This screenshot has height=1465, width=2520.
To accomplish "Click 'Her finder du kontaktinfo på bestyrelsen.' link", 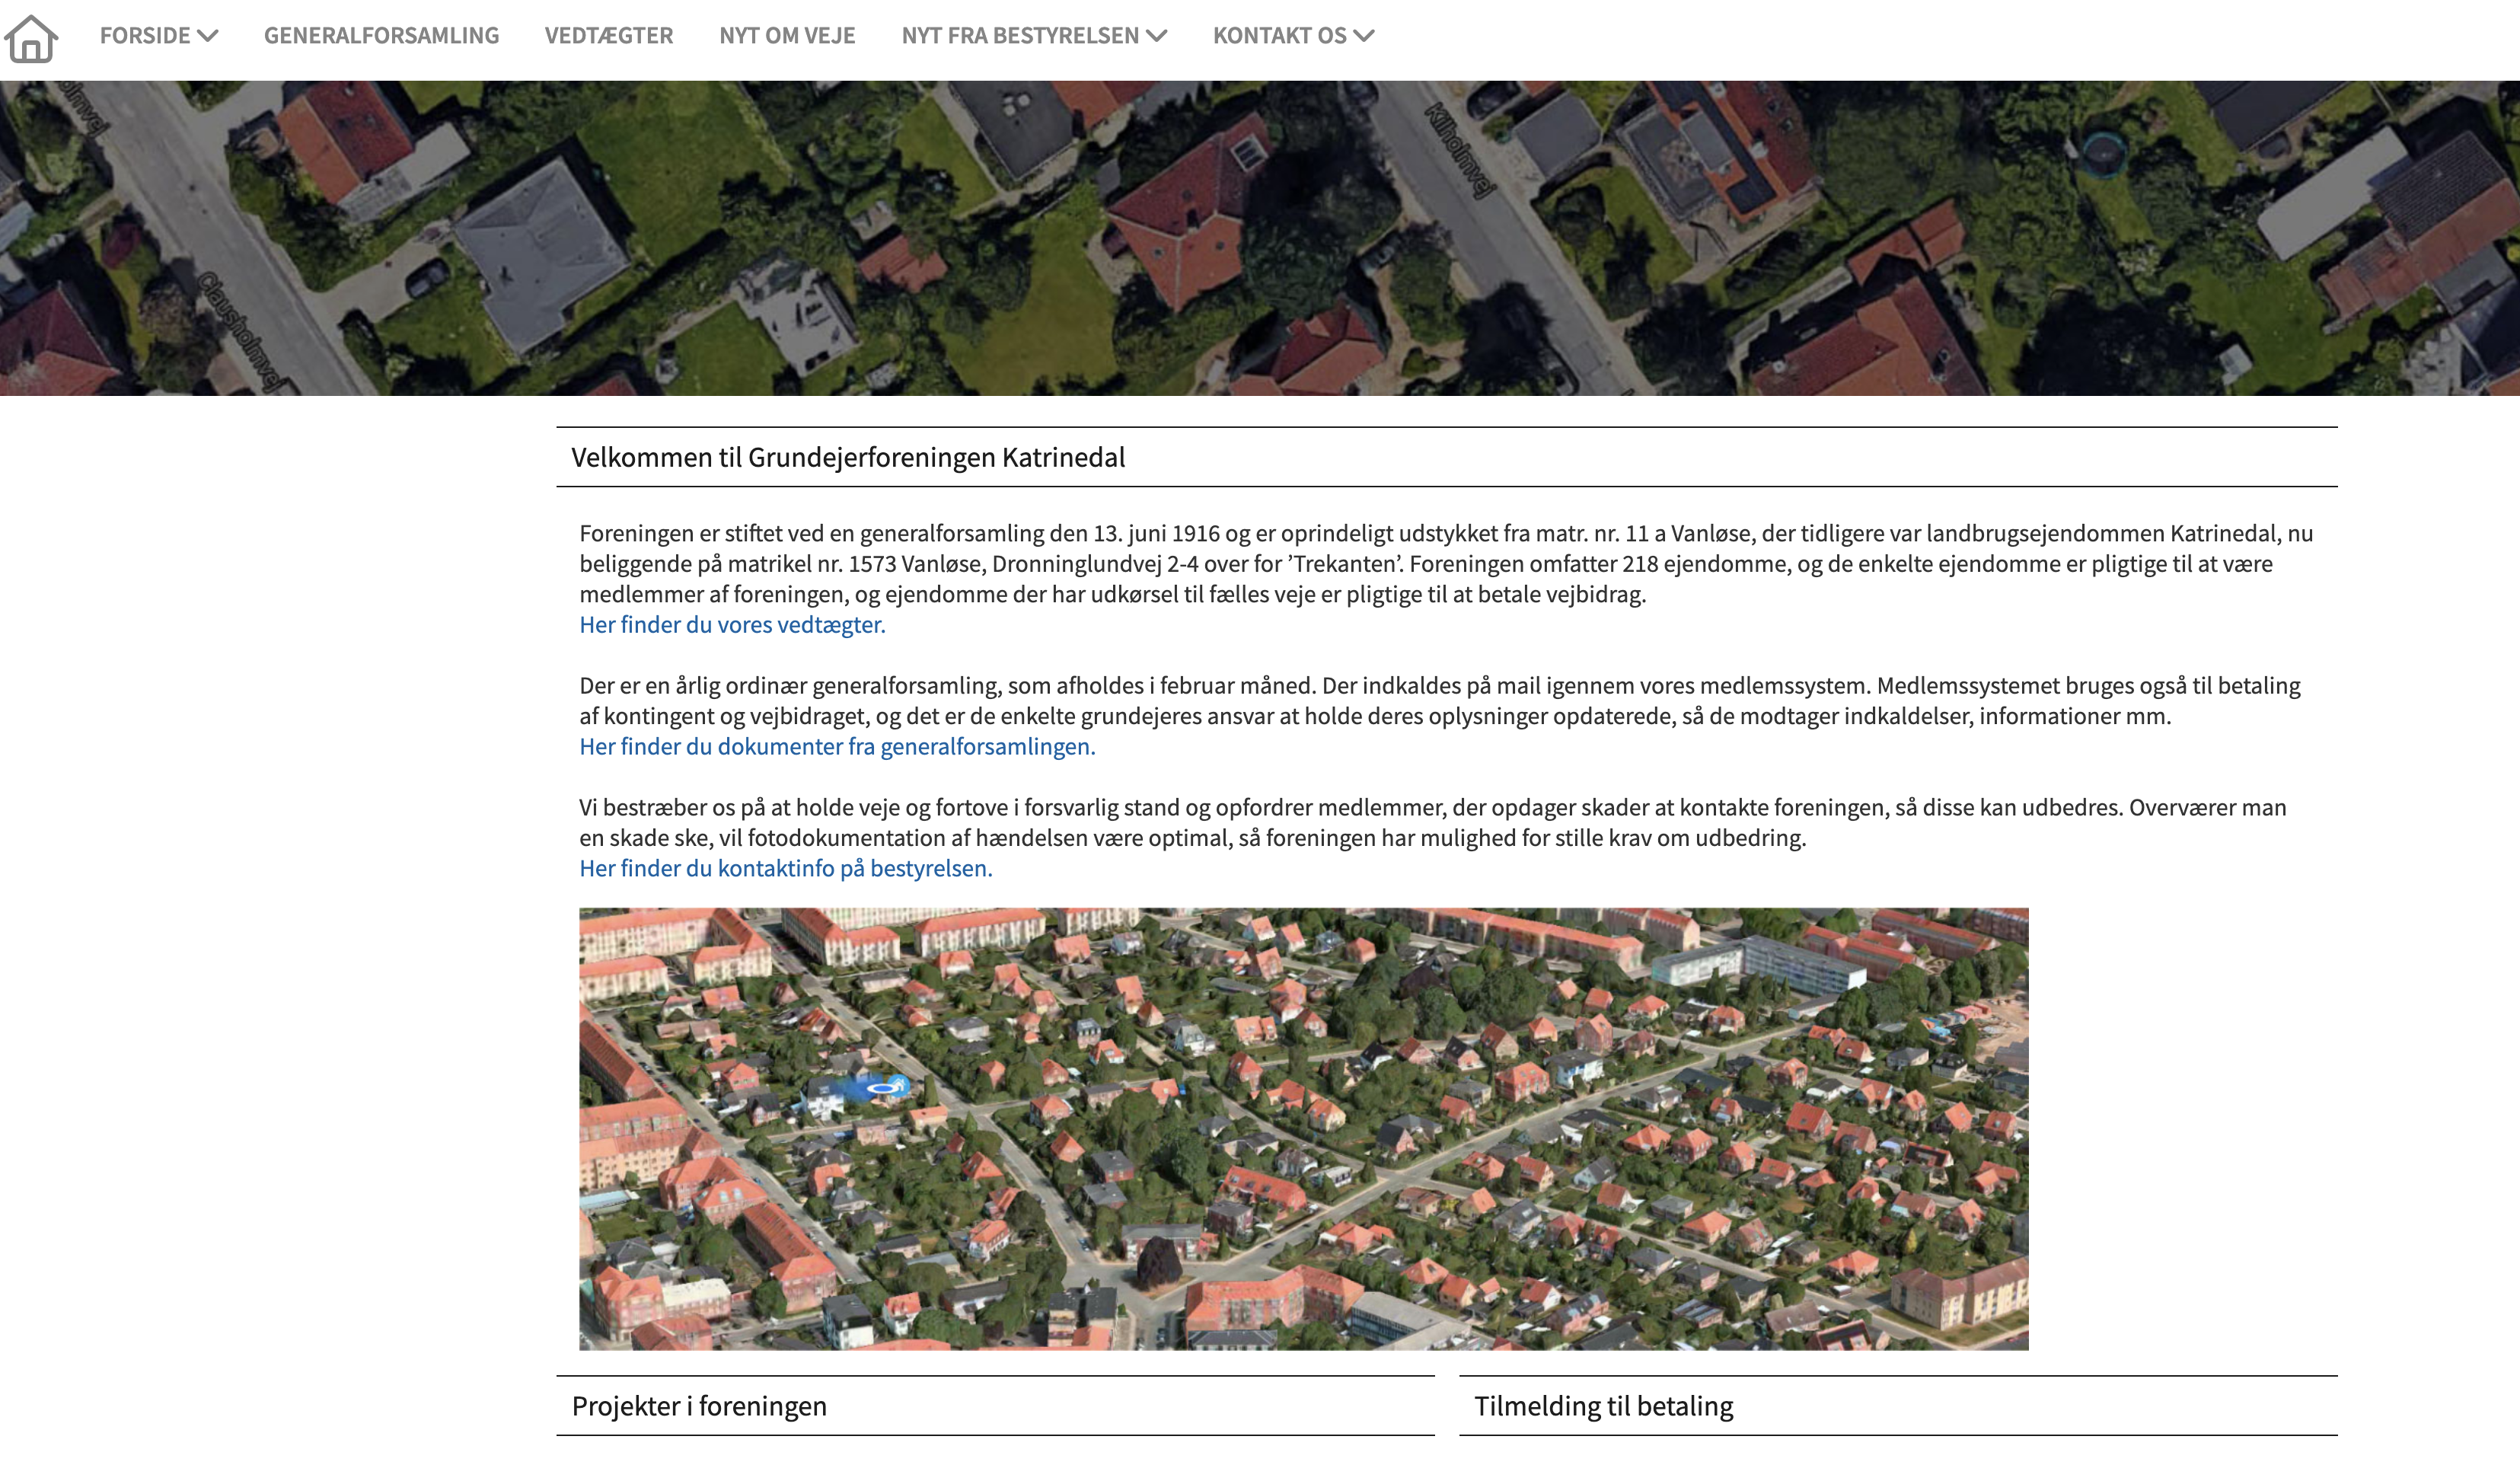I will (x=786, y=869).
